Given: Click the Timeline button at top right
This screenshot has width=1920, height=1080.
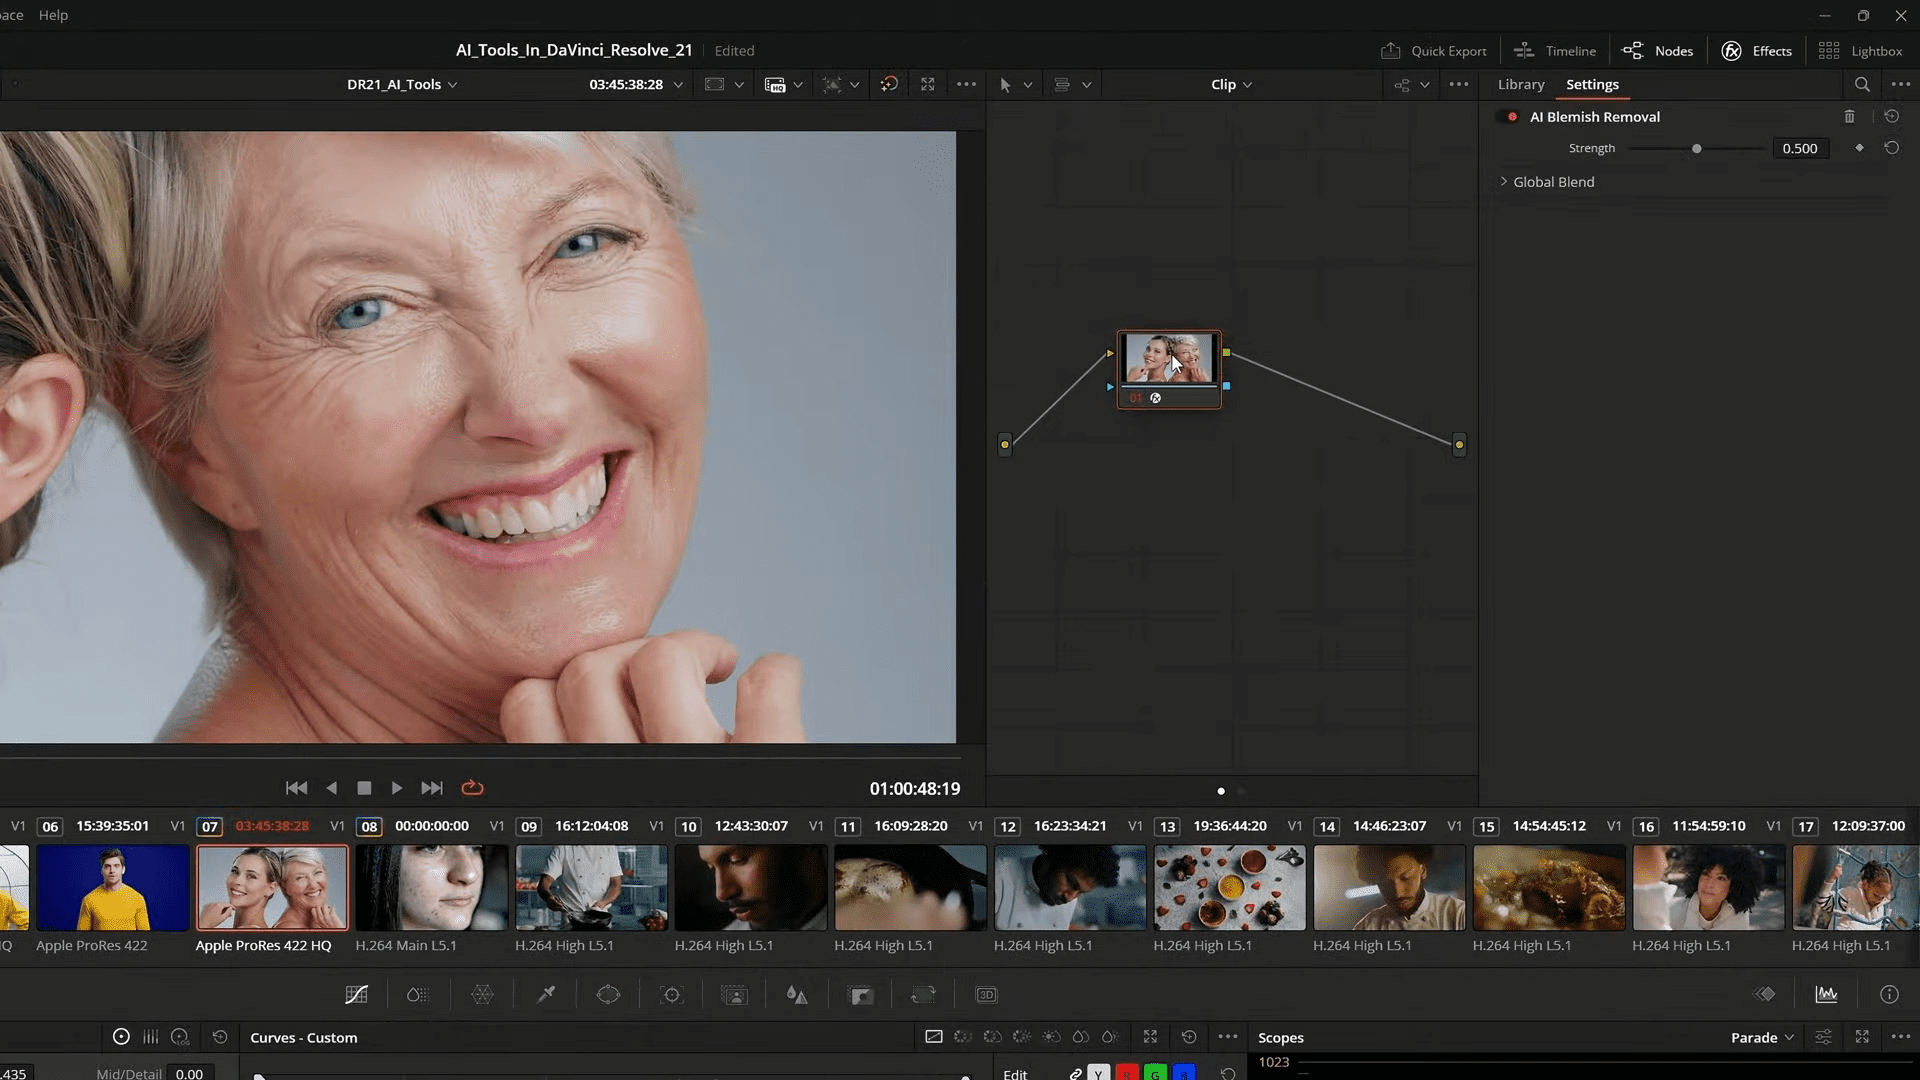Looking at the screenshot, I should [x=1555, y=50].
